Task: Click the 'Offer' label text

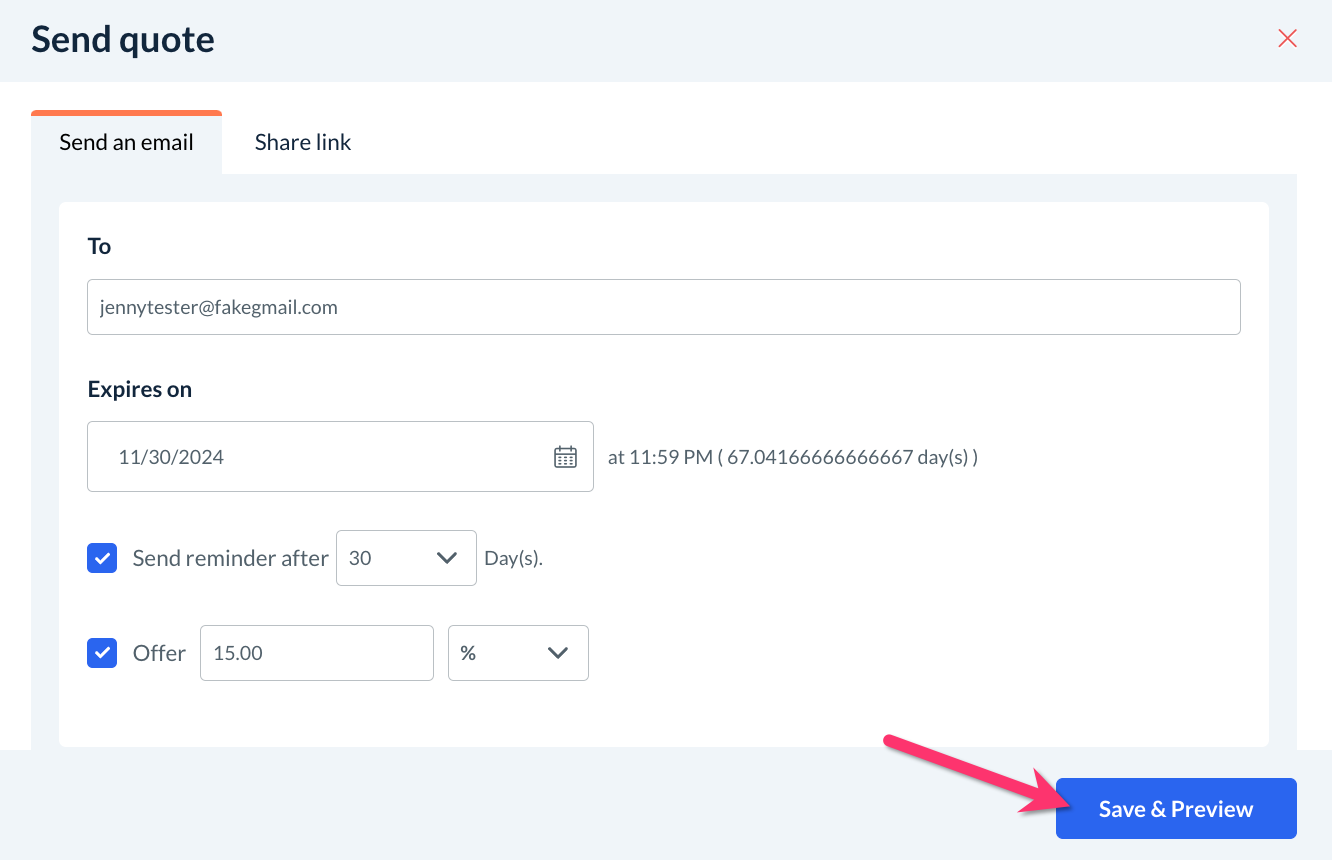Action: pos(159,653)
